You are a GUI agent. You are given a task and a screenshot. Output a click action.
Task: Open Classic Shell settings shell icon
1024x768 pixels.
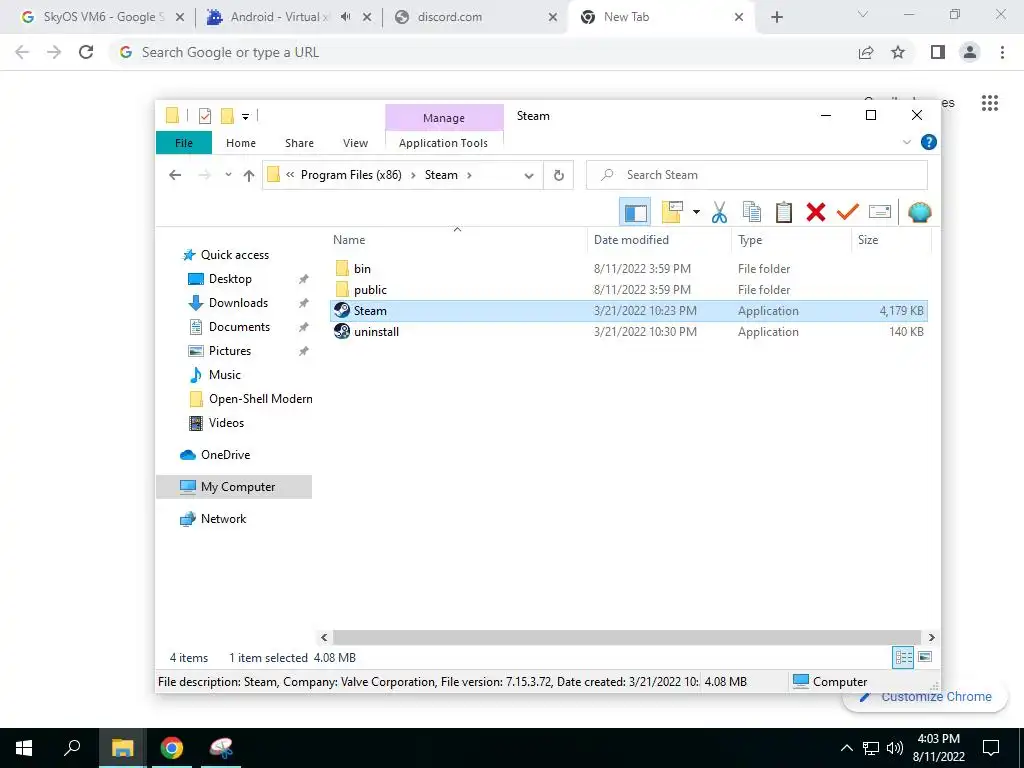pyautogui.click(x=920, y=212)
